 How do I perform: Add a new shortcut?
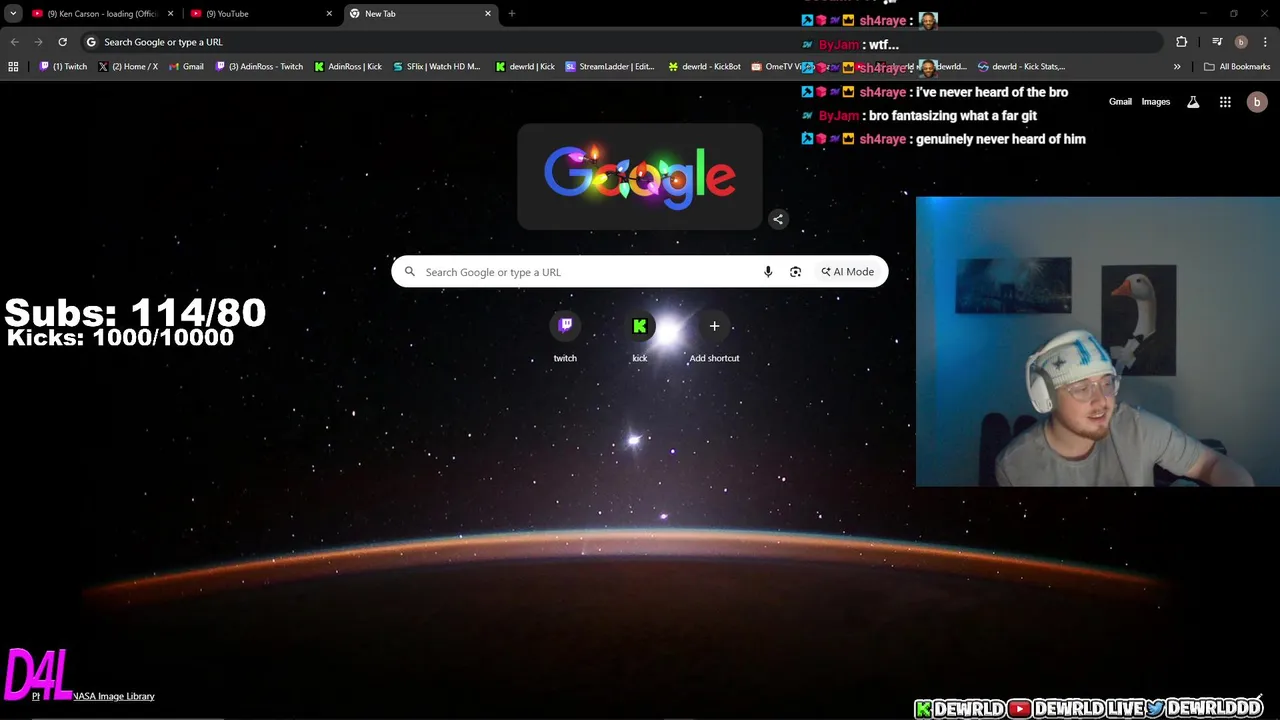(x=714, y=338)
